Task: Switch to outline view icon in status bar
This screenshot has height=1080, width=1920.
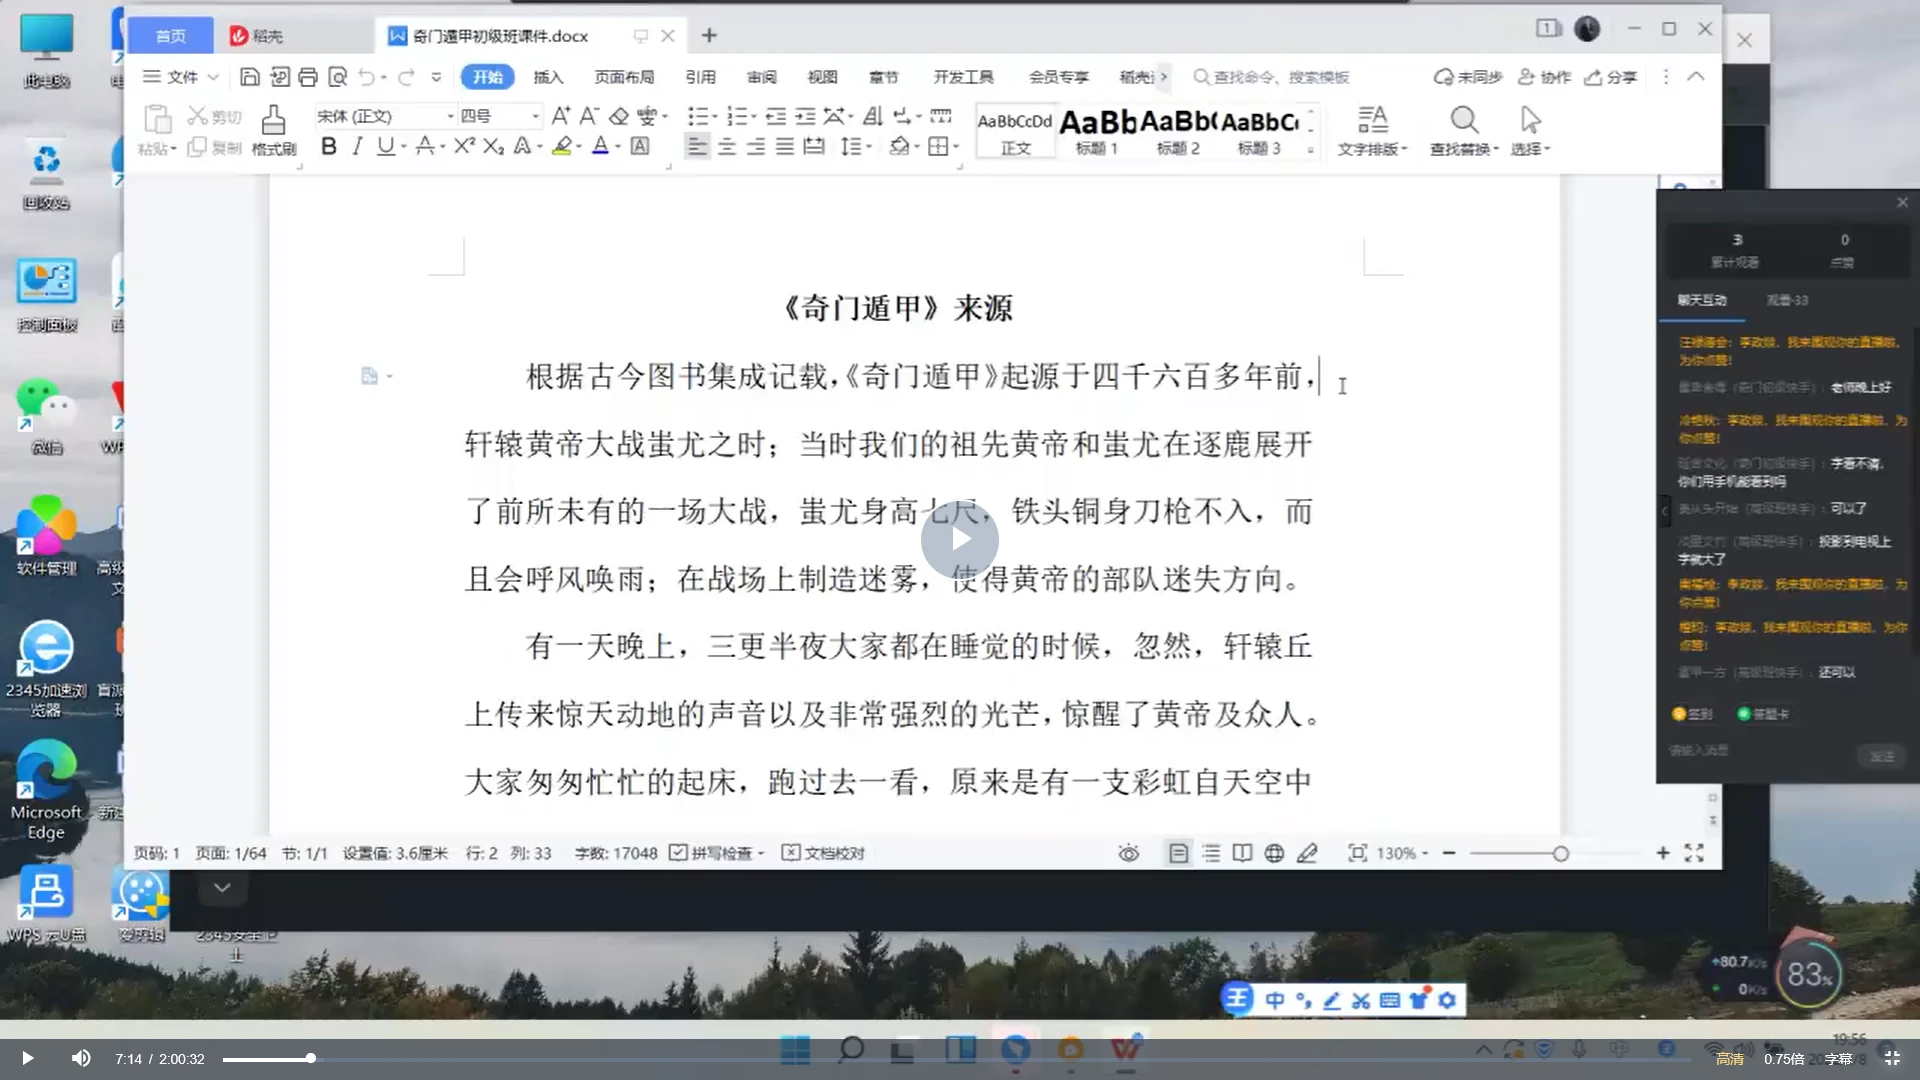Action: [1211, 853]
